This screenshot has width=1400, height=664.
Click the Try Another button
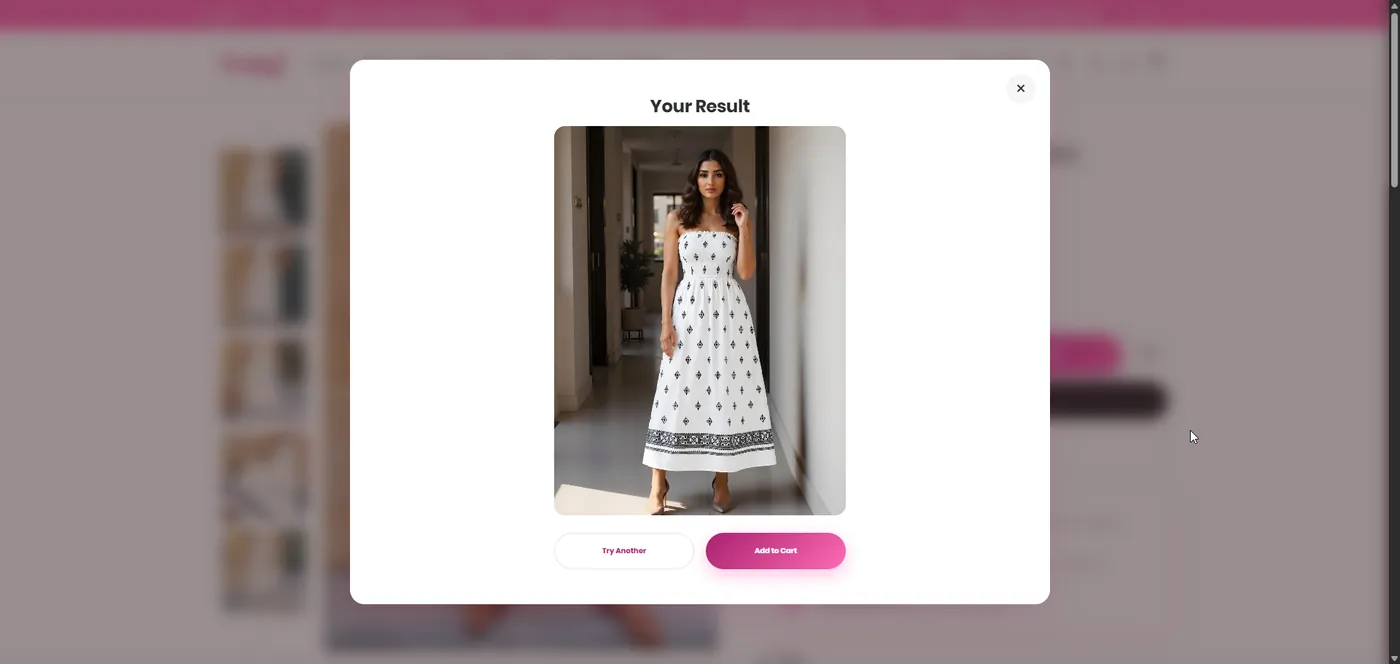(x=624, y=551)
